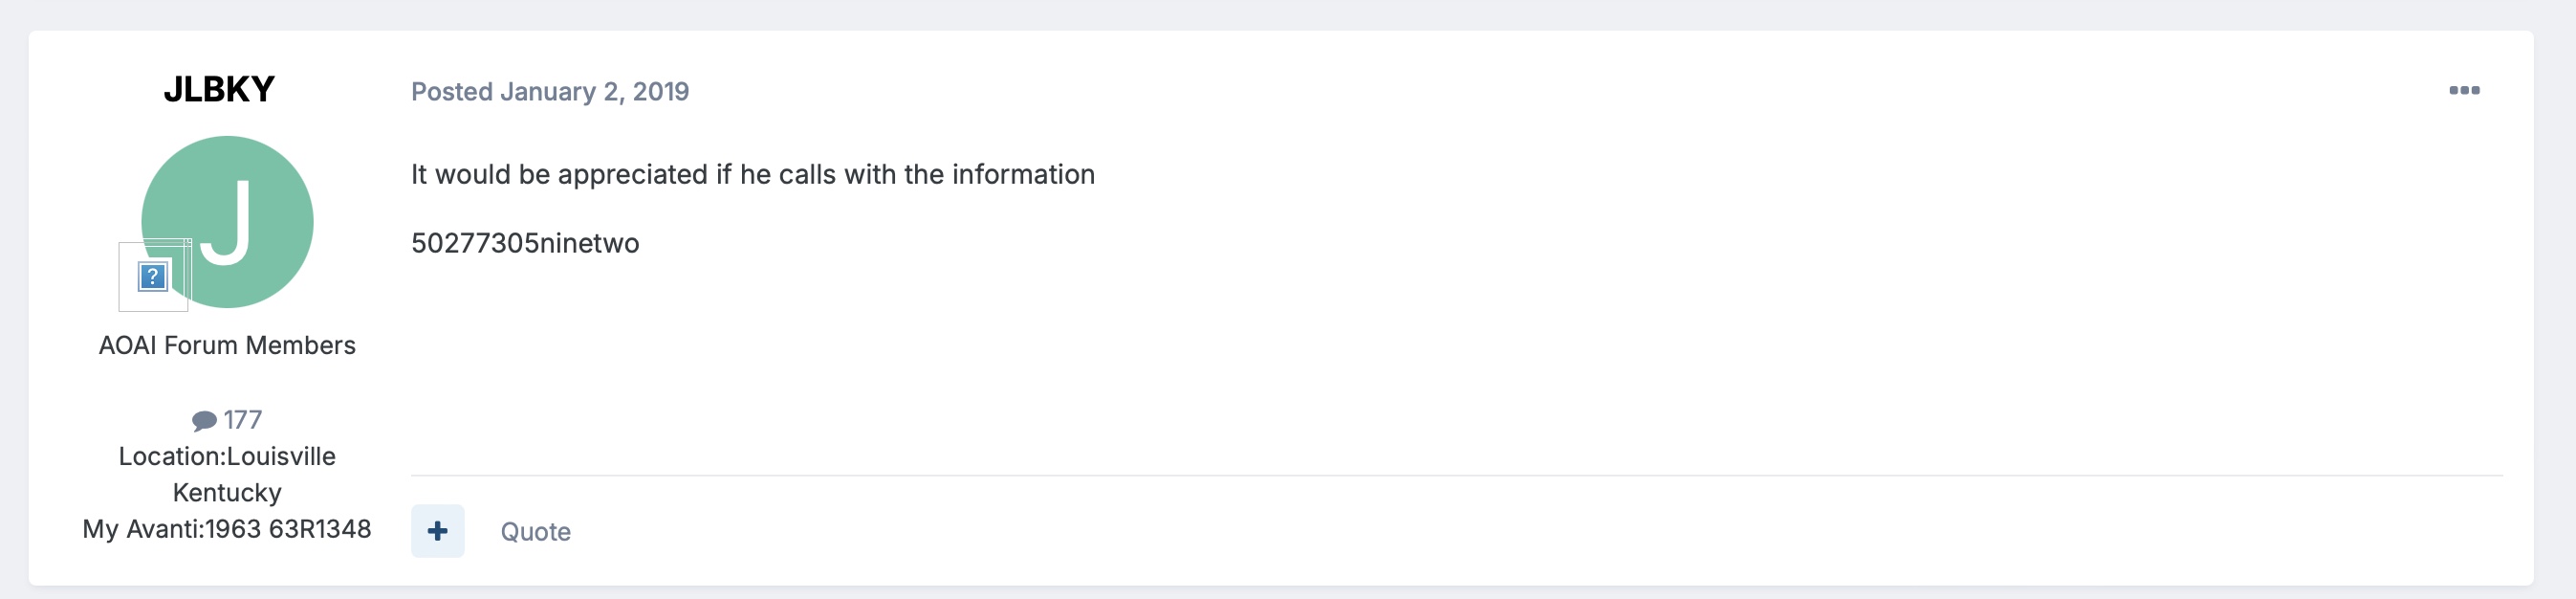Click the plus MultiQuote button

click(437, 531)
